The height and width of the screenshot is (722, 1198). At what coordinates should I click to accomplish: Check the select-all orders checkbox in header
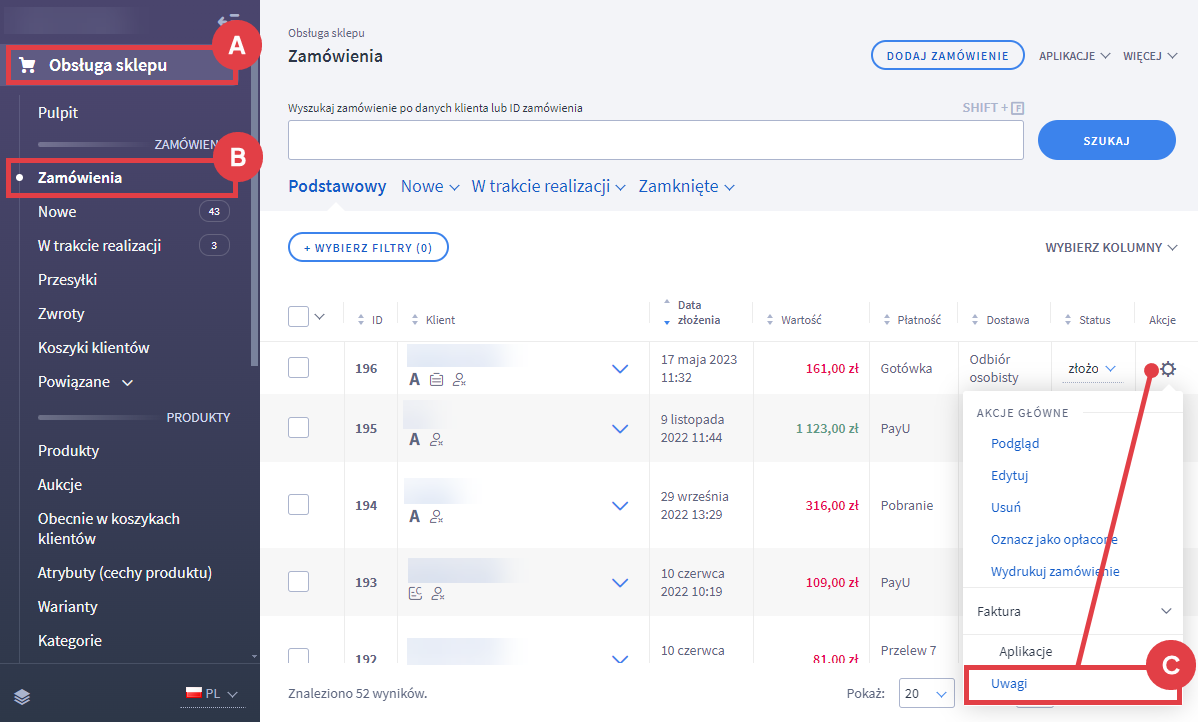click(298, 317)
